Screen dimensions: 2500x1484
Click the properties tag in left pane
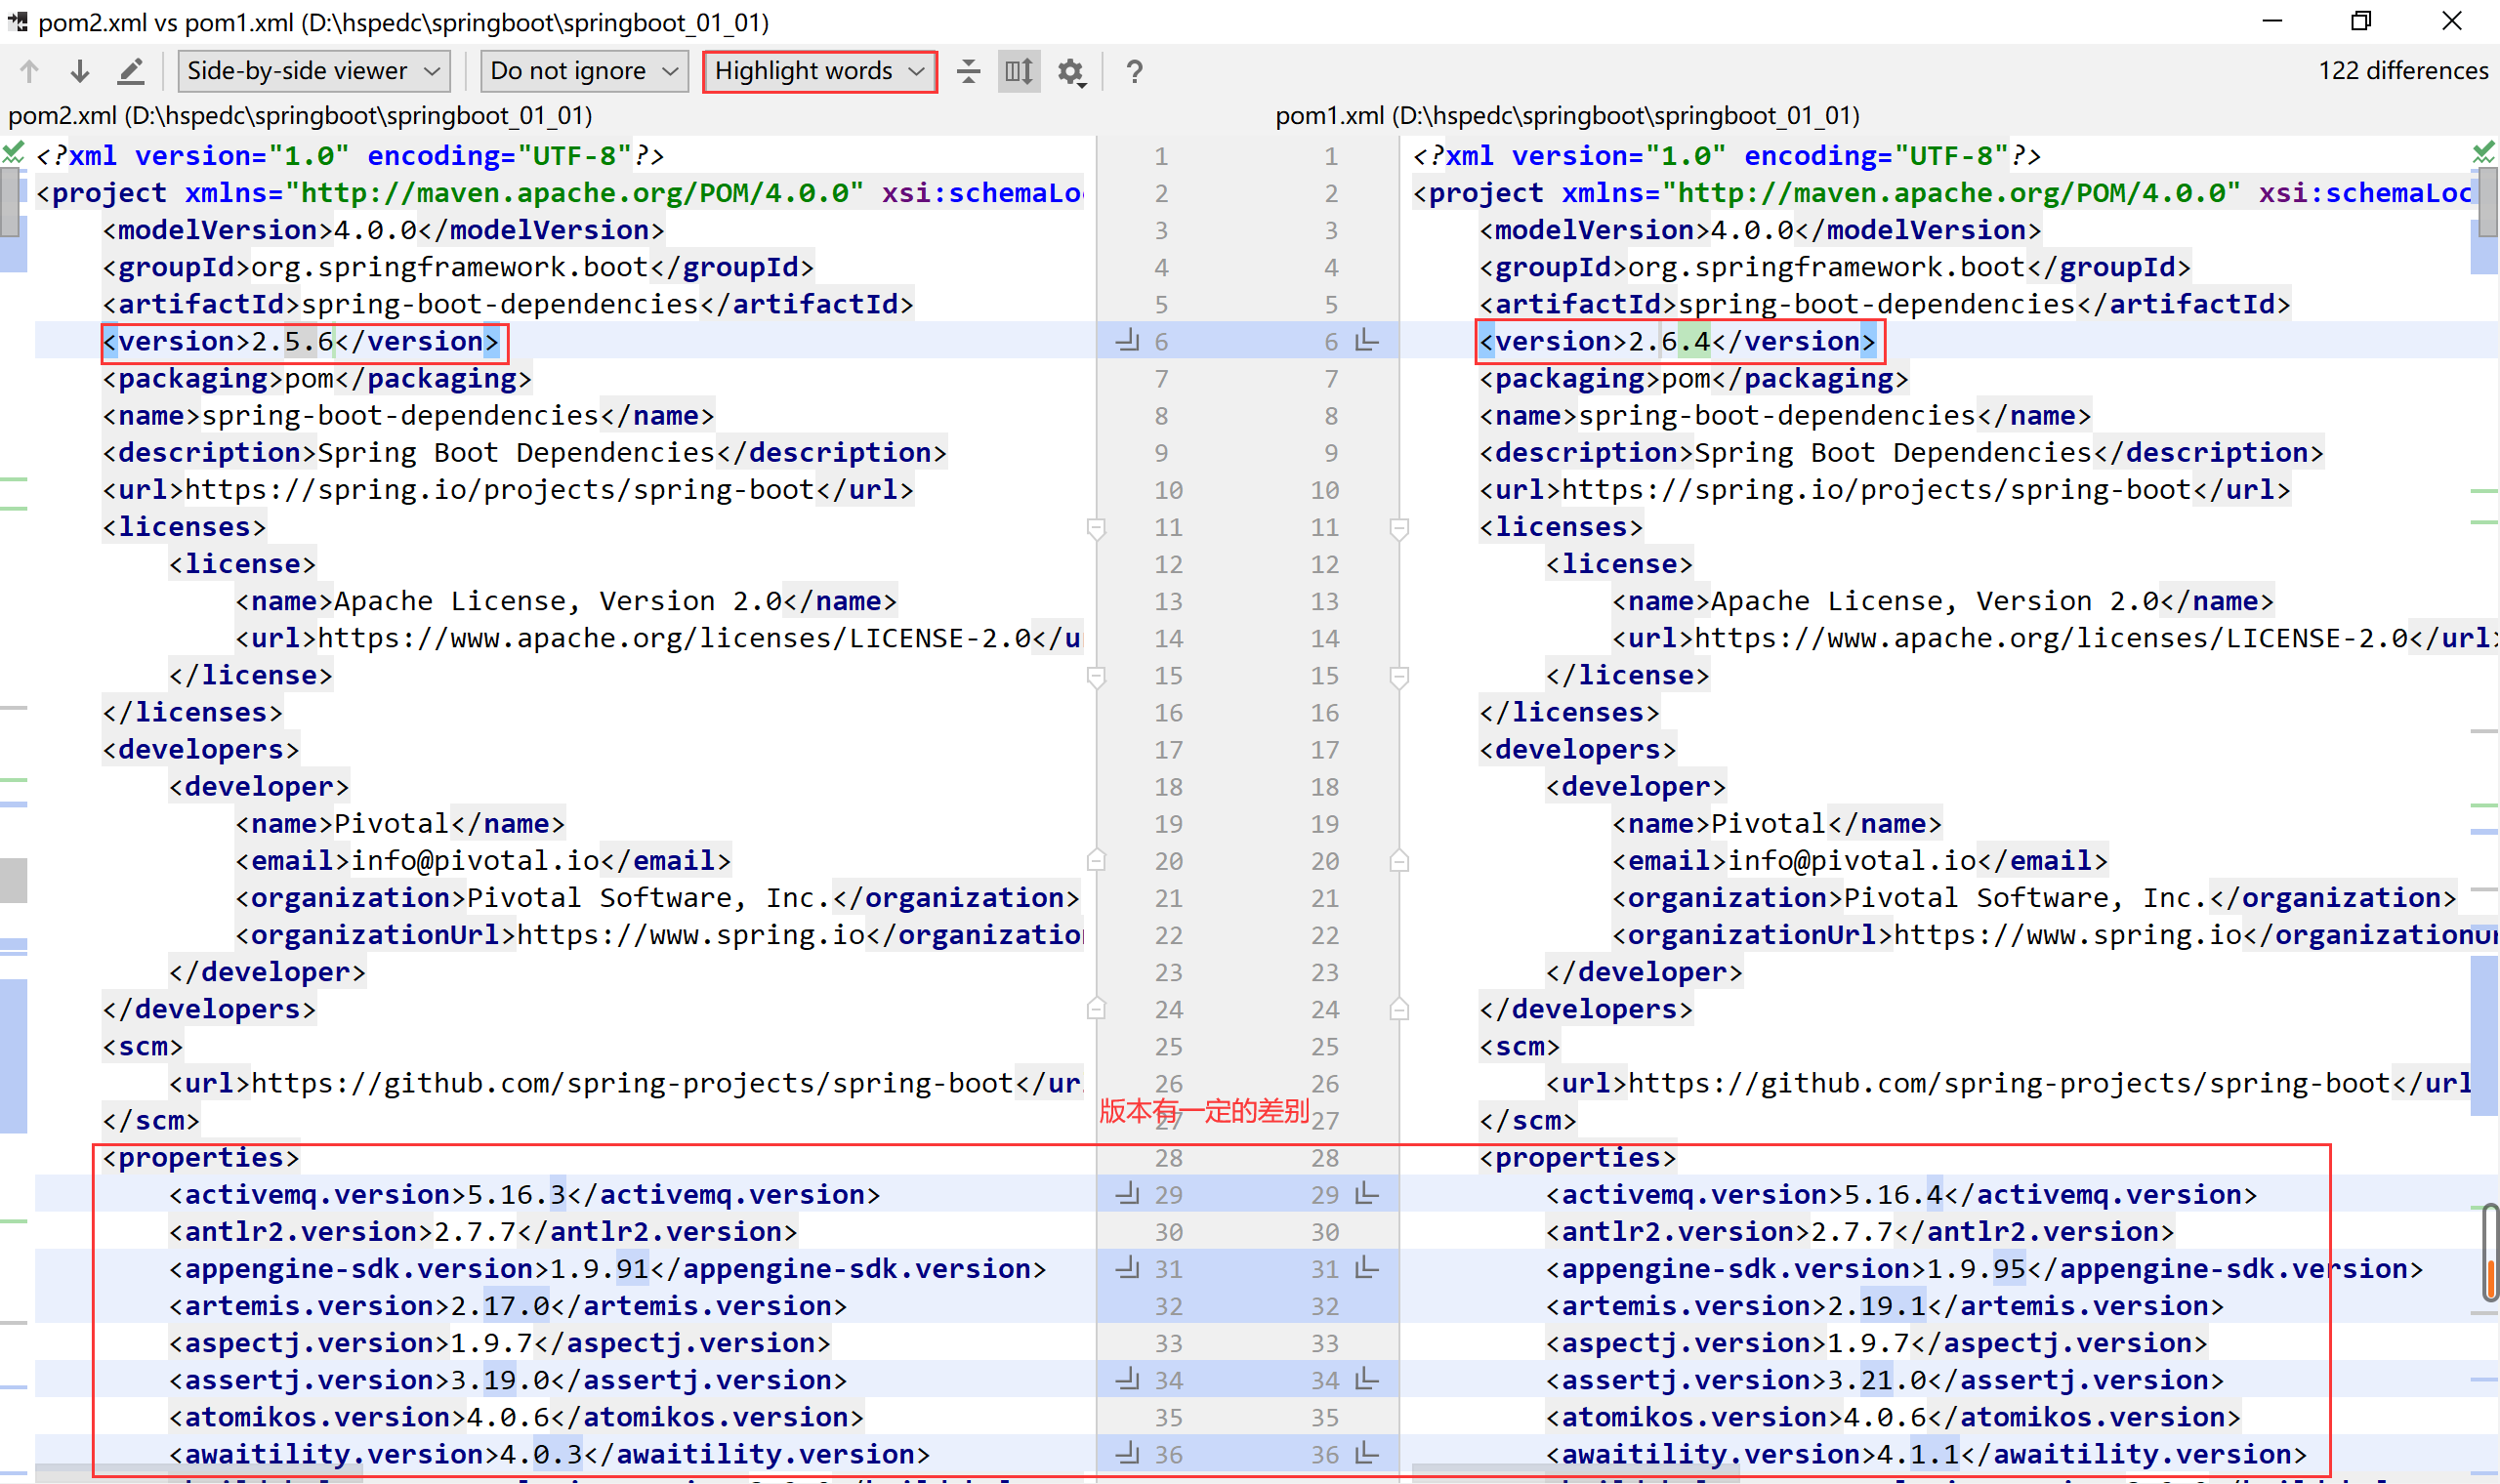tap(200, 1158)
